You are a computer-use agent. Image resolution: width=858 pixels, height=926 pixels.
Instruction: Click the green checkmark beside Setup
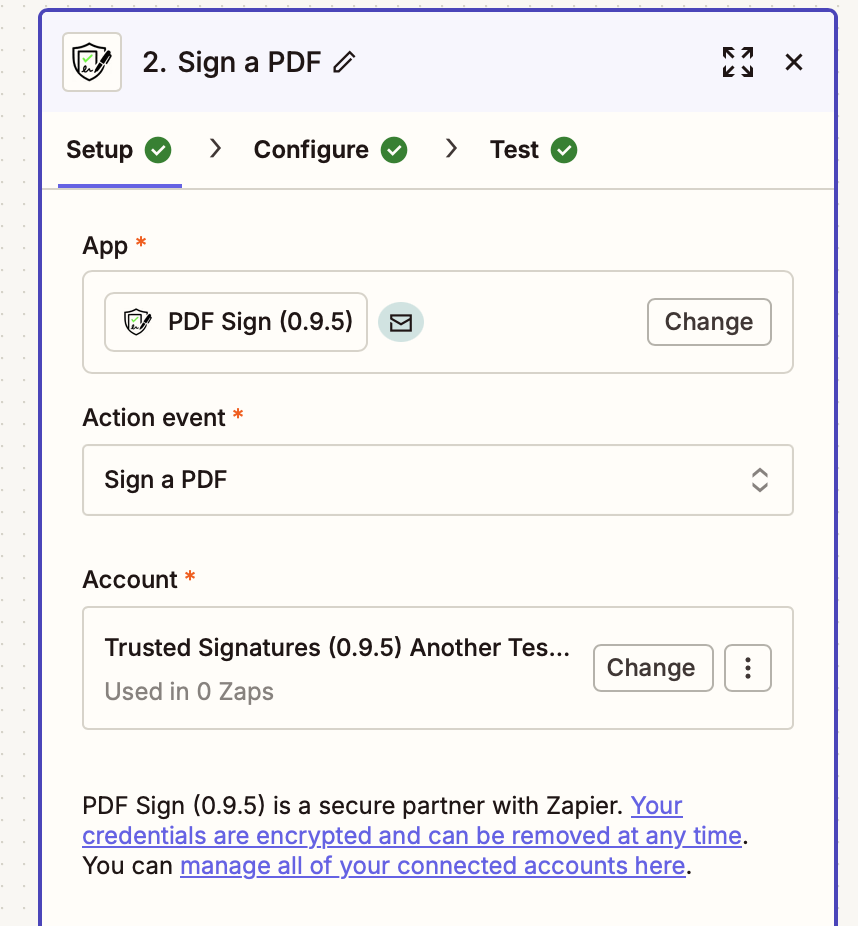tap(158, 150)
